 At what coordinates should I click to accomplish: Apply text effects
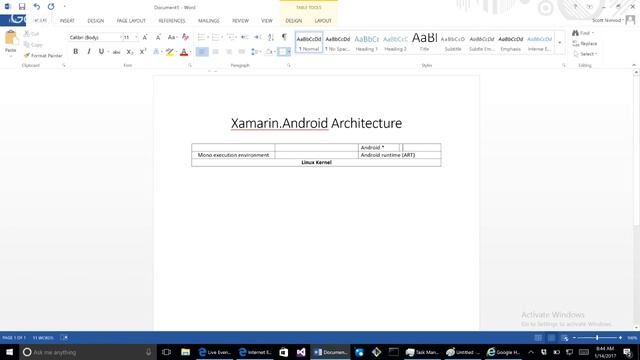156,52
